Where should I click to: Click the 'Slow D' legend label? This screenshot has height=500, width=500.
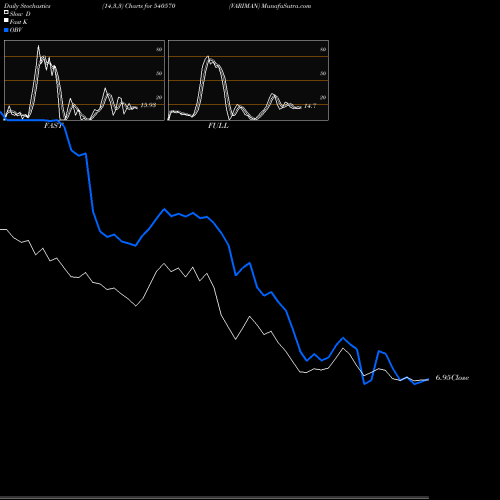point(20,14)
